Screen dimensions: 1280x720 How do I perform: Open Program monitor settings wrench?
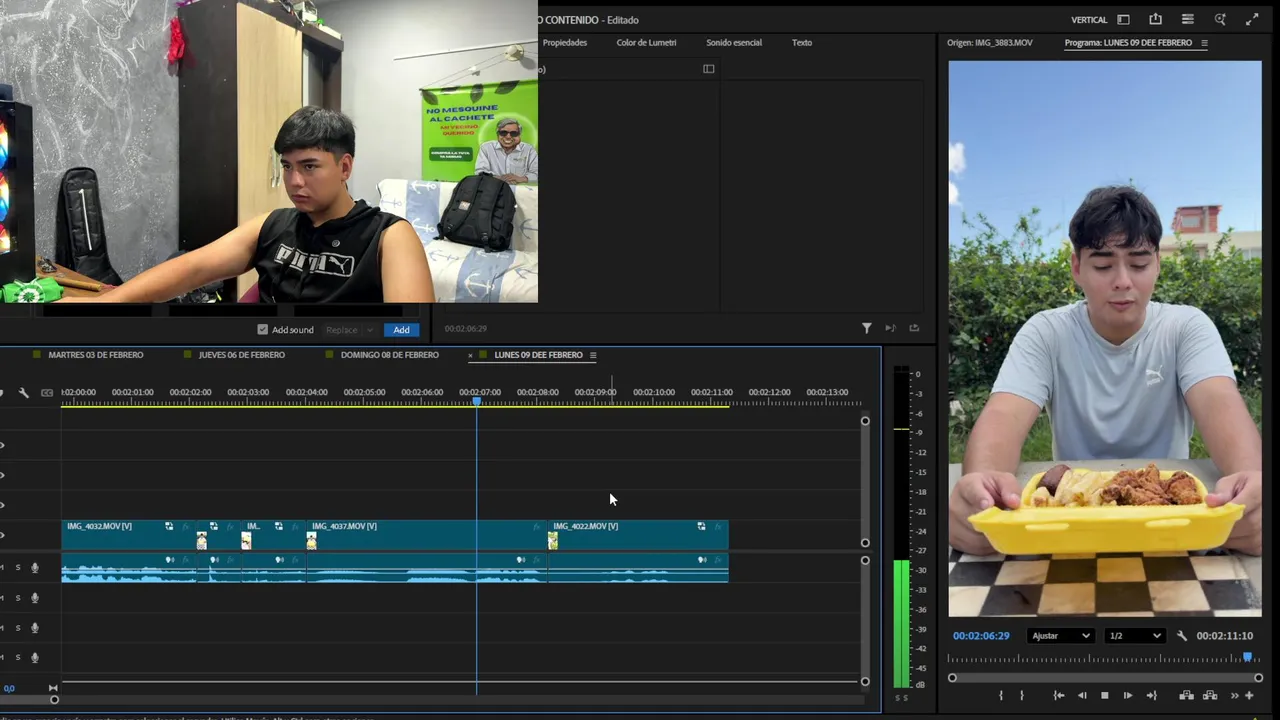[x=1182, y=636]
